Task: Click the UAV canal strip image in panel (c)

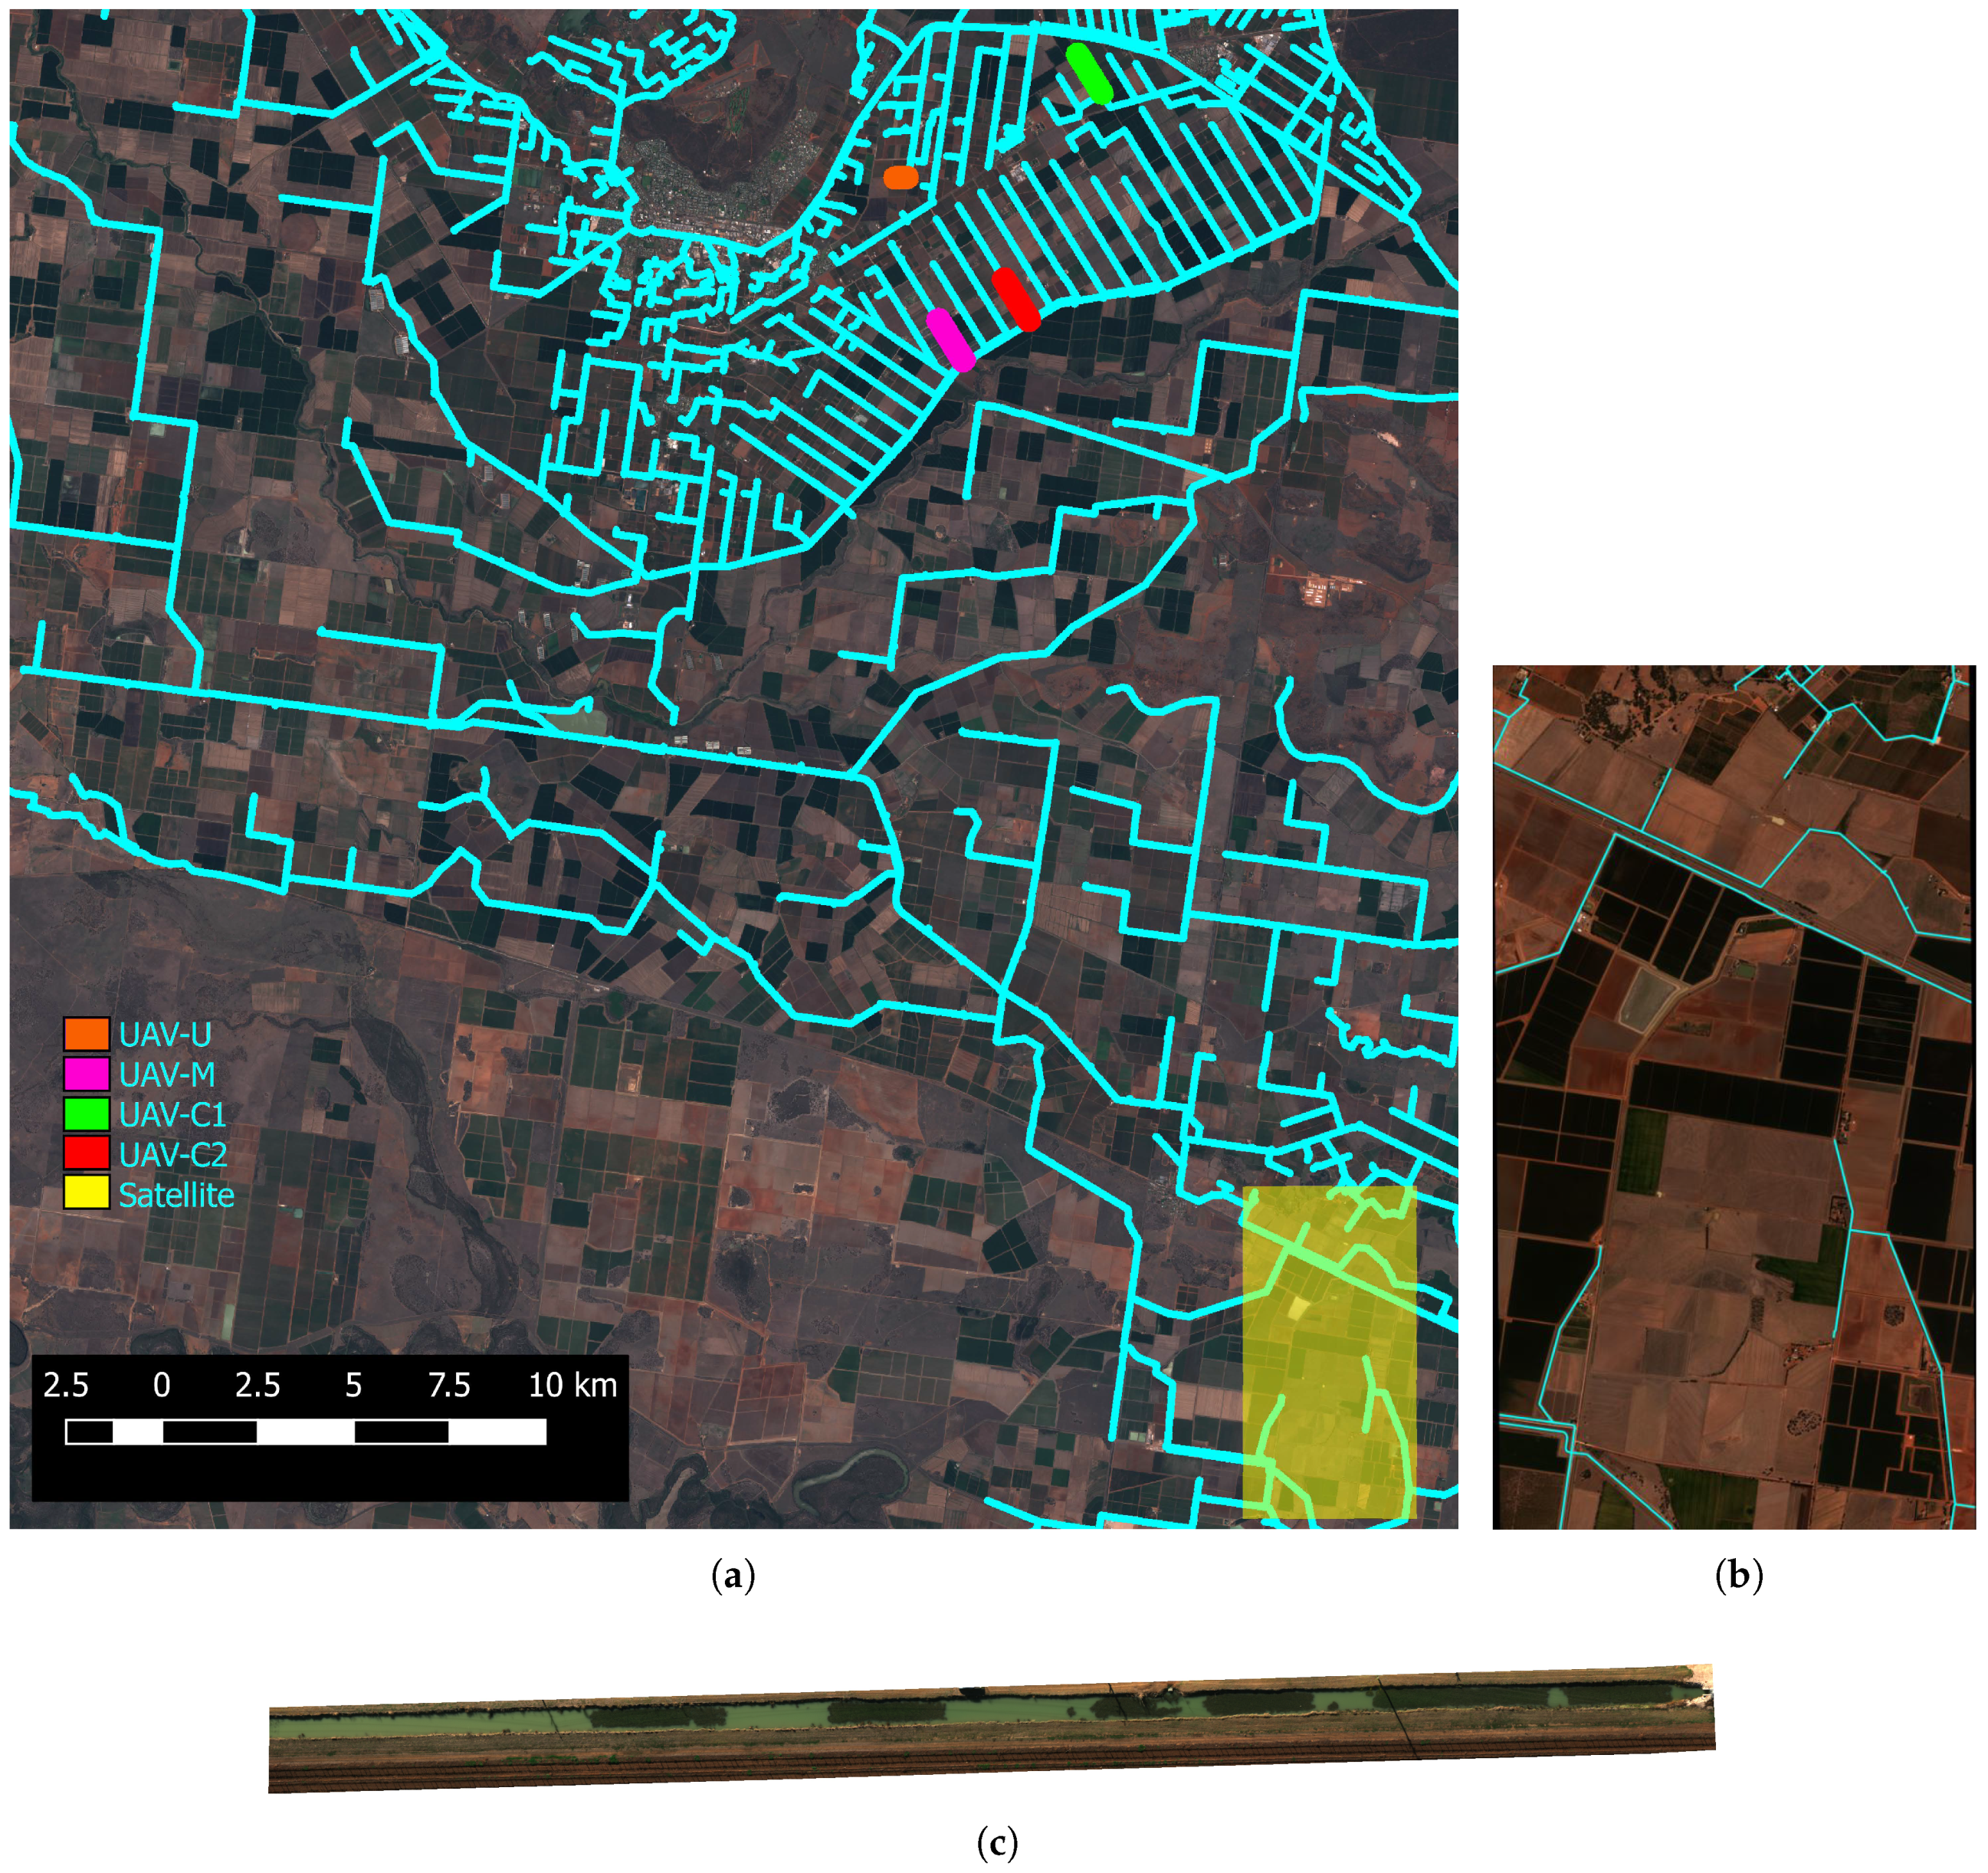Action: 992,1728
